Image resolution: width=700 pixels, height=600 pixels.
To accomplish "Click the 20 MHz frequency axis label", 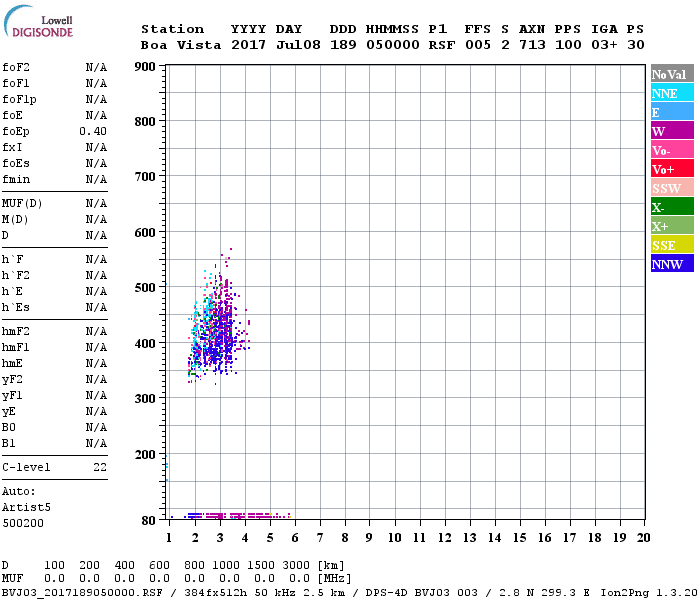I will (x=643, y=538).
